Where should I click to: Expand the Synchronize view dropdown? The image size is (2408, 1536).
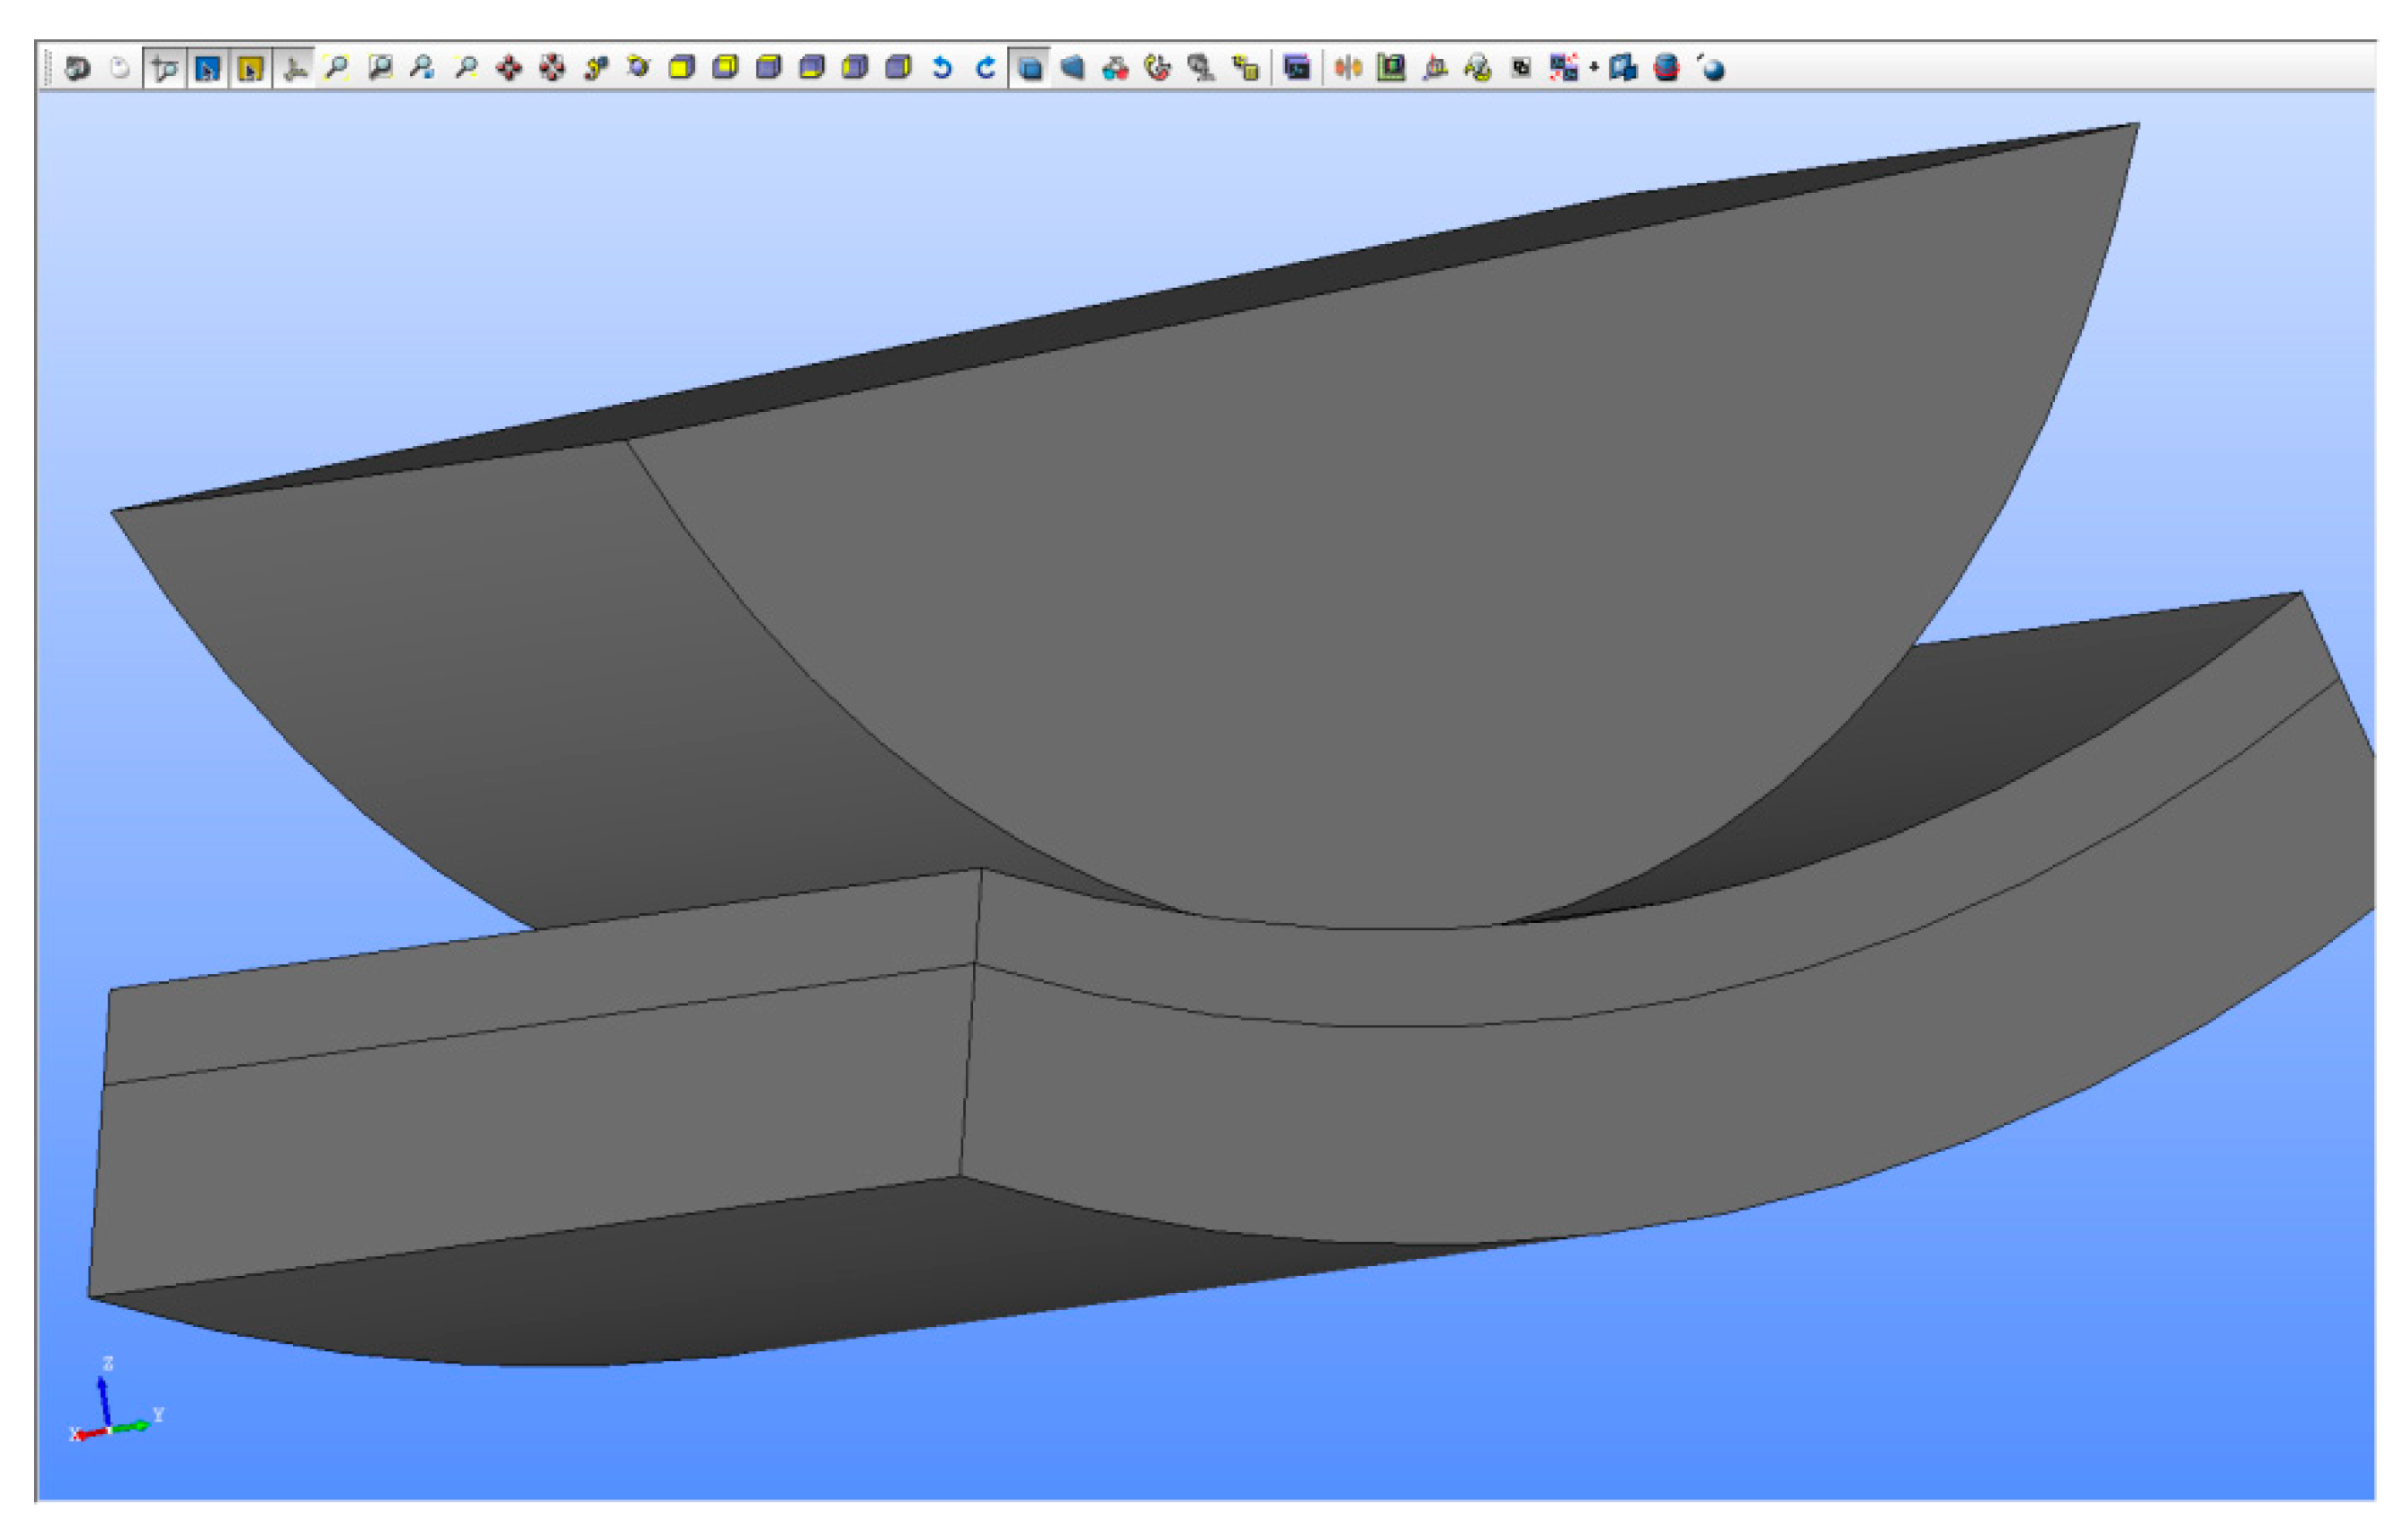[x=1594, y=68]
